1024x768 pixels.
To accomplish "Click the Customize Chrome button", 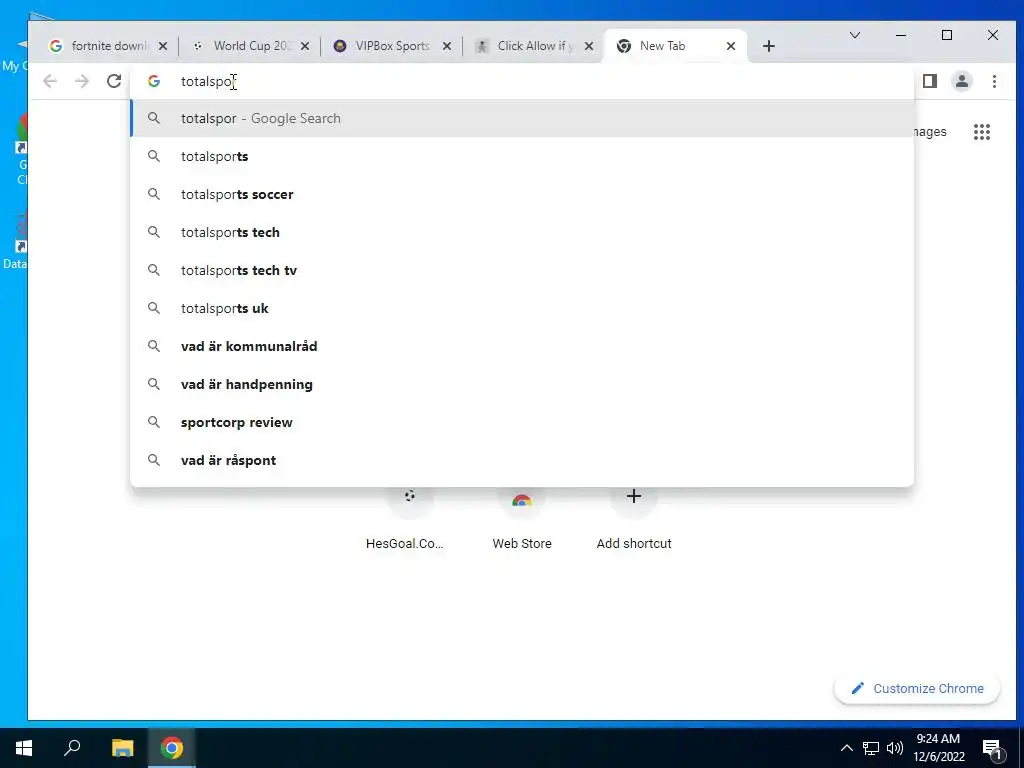I will (917, 688).
